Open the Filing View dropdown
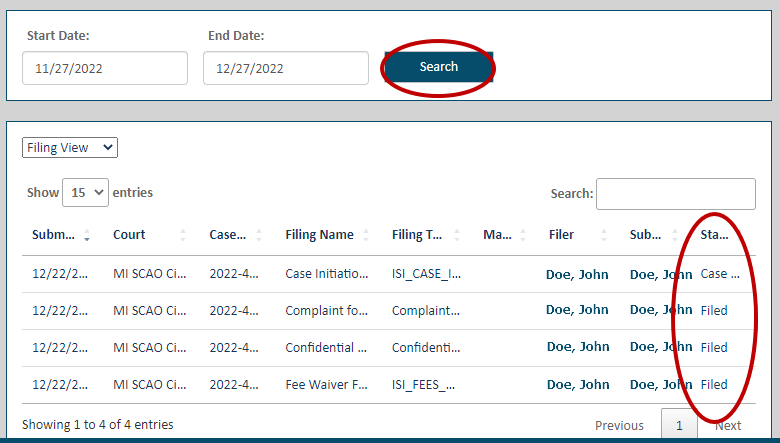 70,148
